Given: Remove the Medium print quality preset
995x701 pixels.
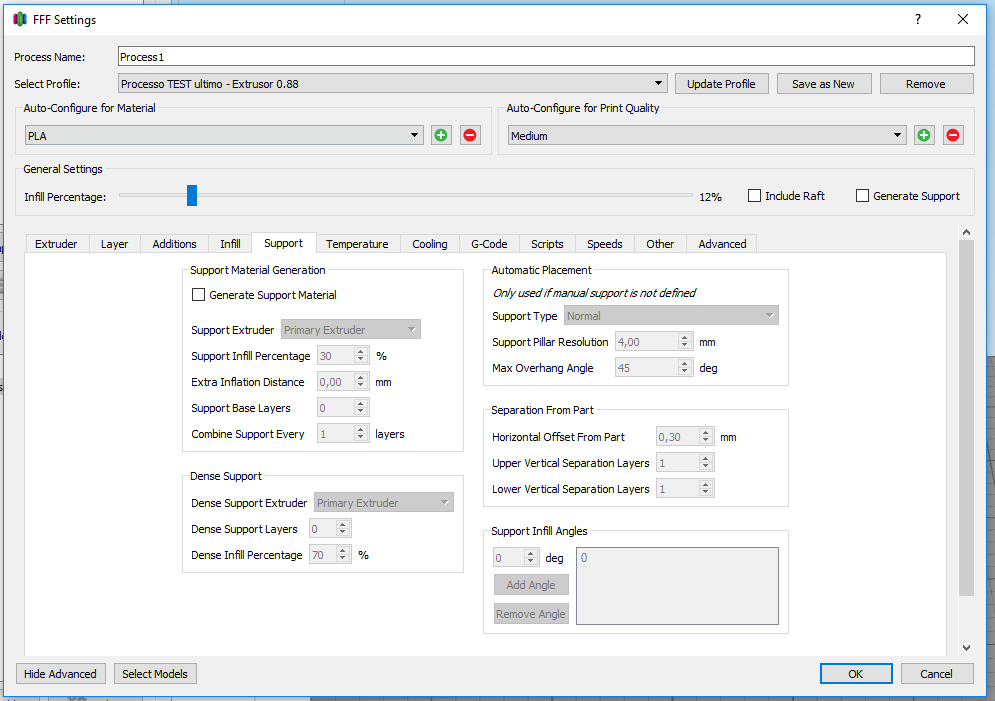Looking at the screenshot, I should [x=953, y=135].
